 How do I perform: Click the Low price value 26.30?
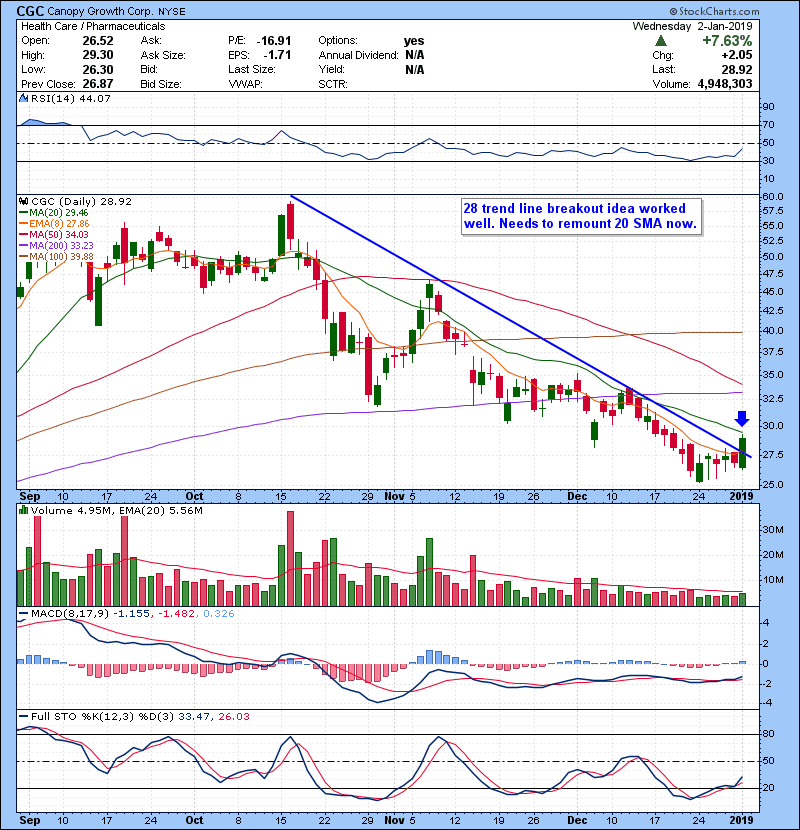(98, 70)
